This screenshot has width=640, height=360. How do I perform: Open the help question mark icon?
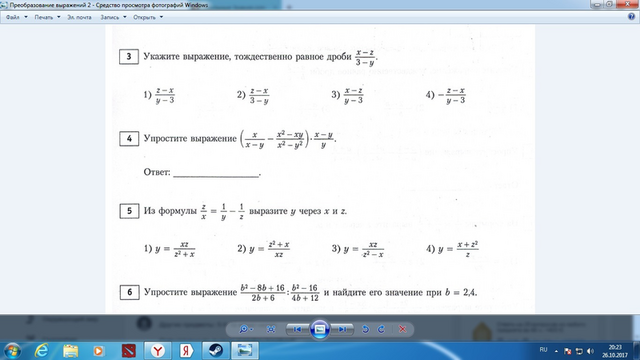(631, 17)
